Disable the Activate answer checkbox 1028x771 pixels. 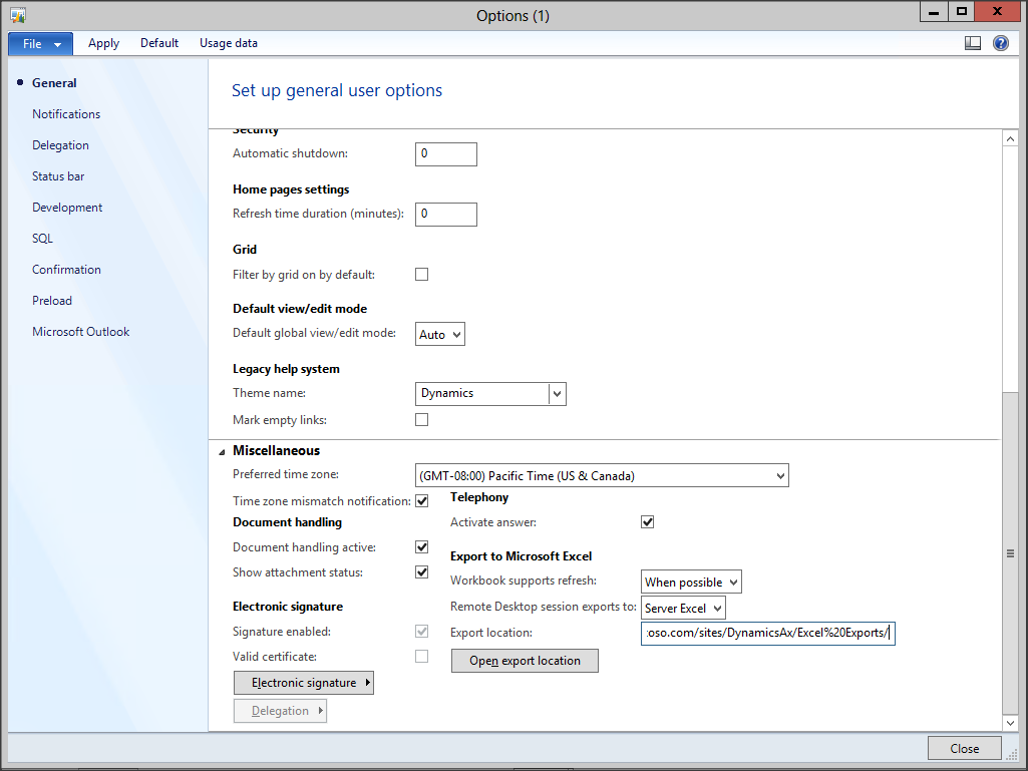click(x=648, y=522)
